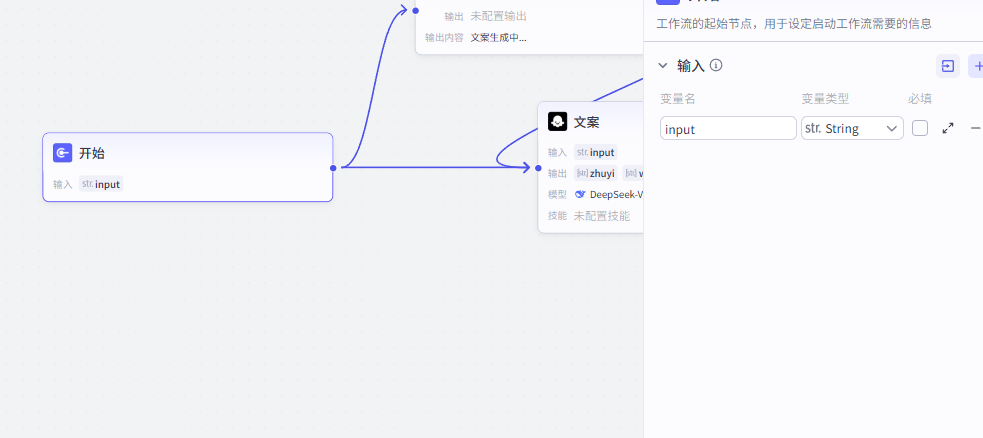Viewport: 983px width, 438px height.
Task: Click the 开始 start node icon
Action: click(x=62, y=153)
